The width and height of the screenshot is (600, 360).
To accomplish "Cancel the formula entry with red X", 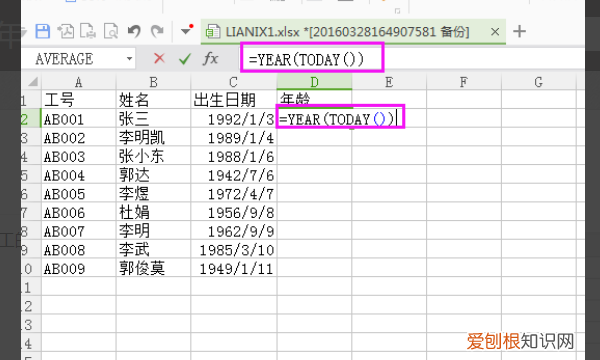I will click(159, 59).
